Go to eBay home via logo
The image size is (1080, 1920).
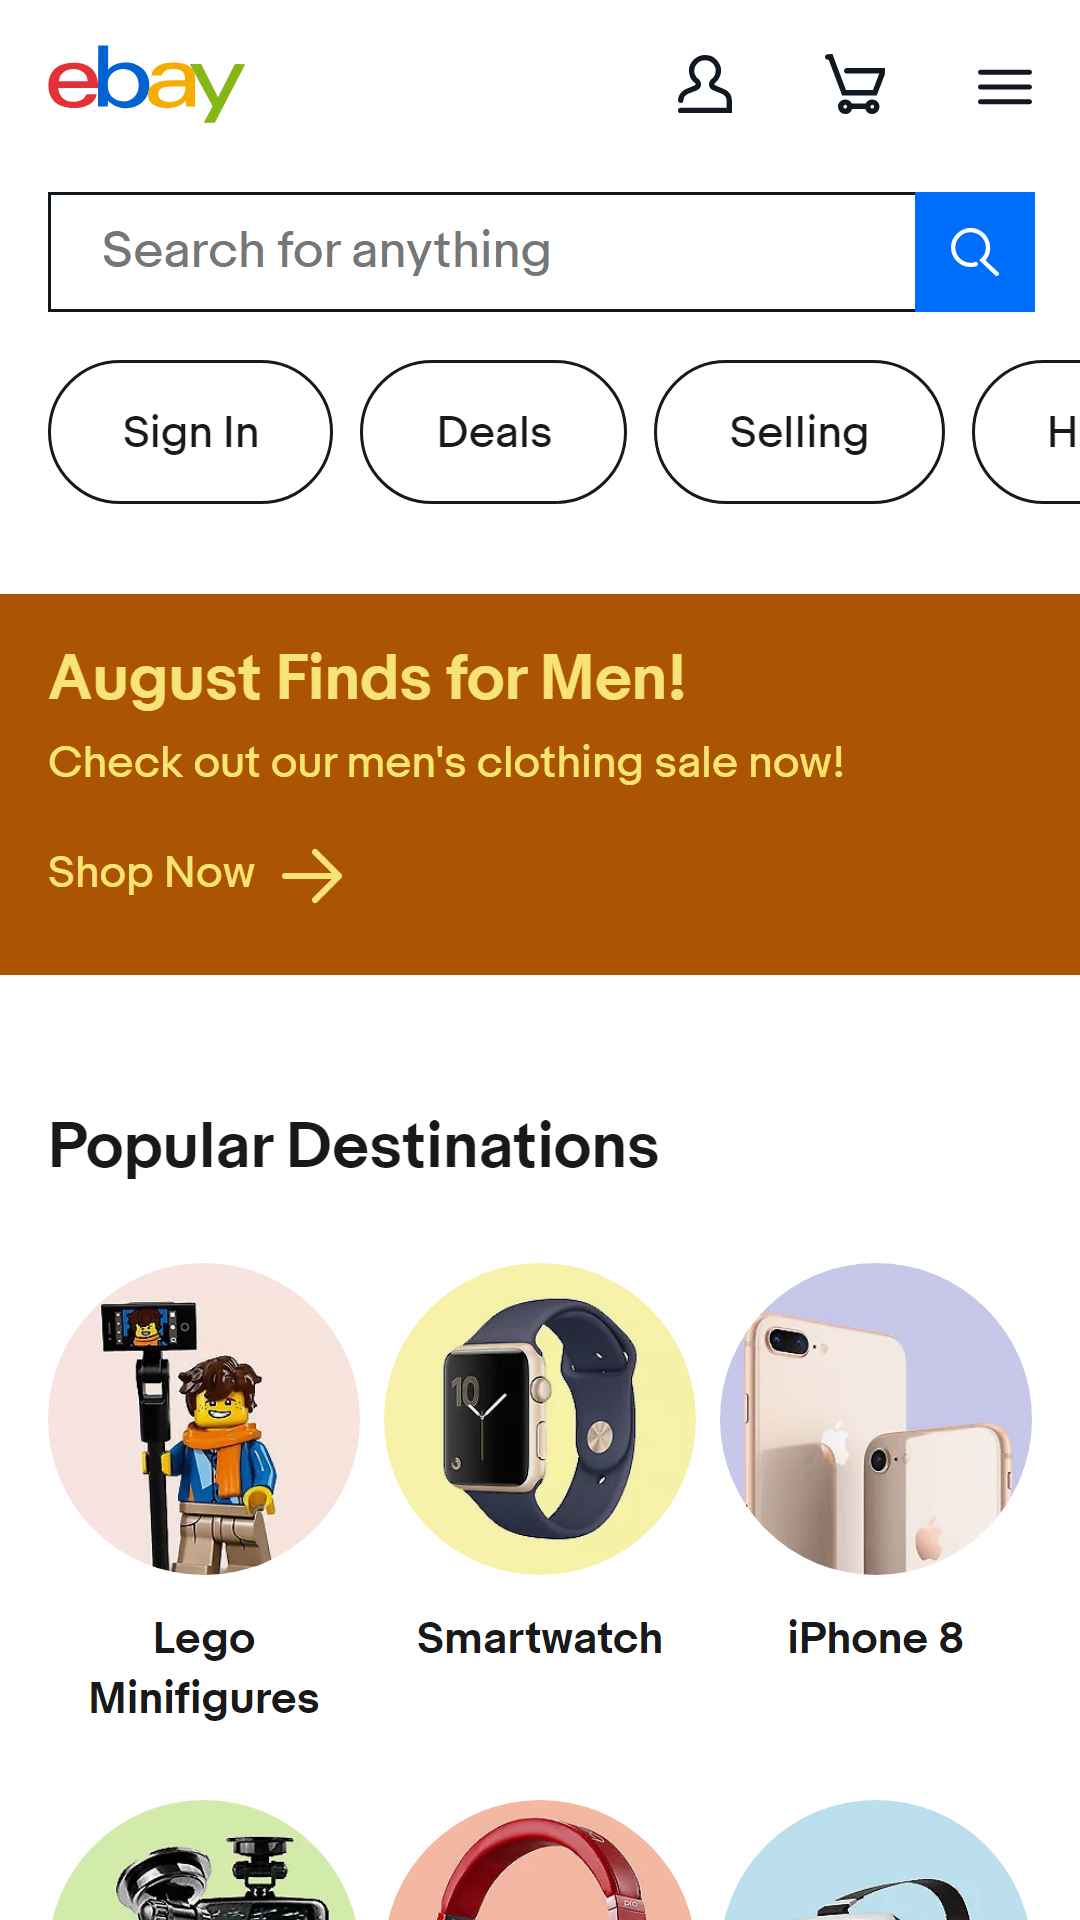pos(146,84)
